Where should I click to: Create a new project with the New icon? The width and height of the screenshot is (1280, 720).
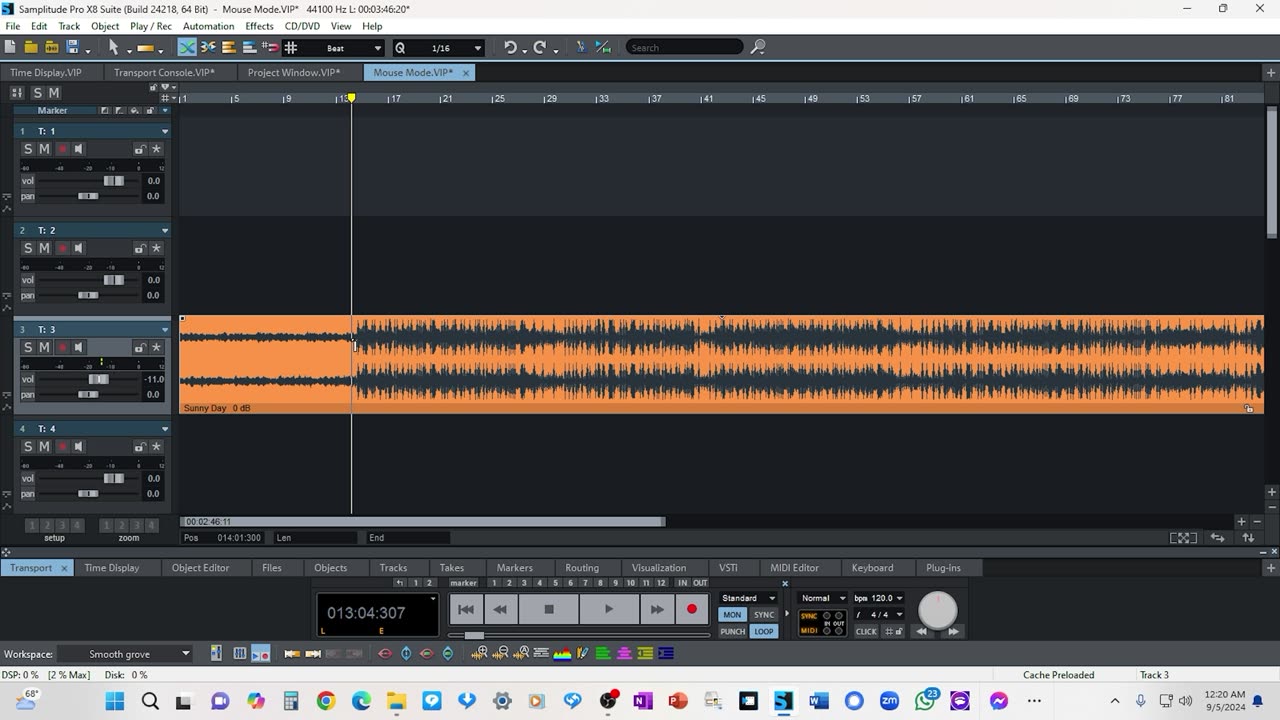(10, 47)
